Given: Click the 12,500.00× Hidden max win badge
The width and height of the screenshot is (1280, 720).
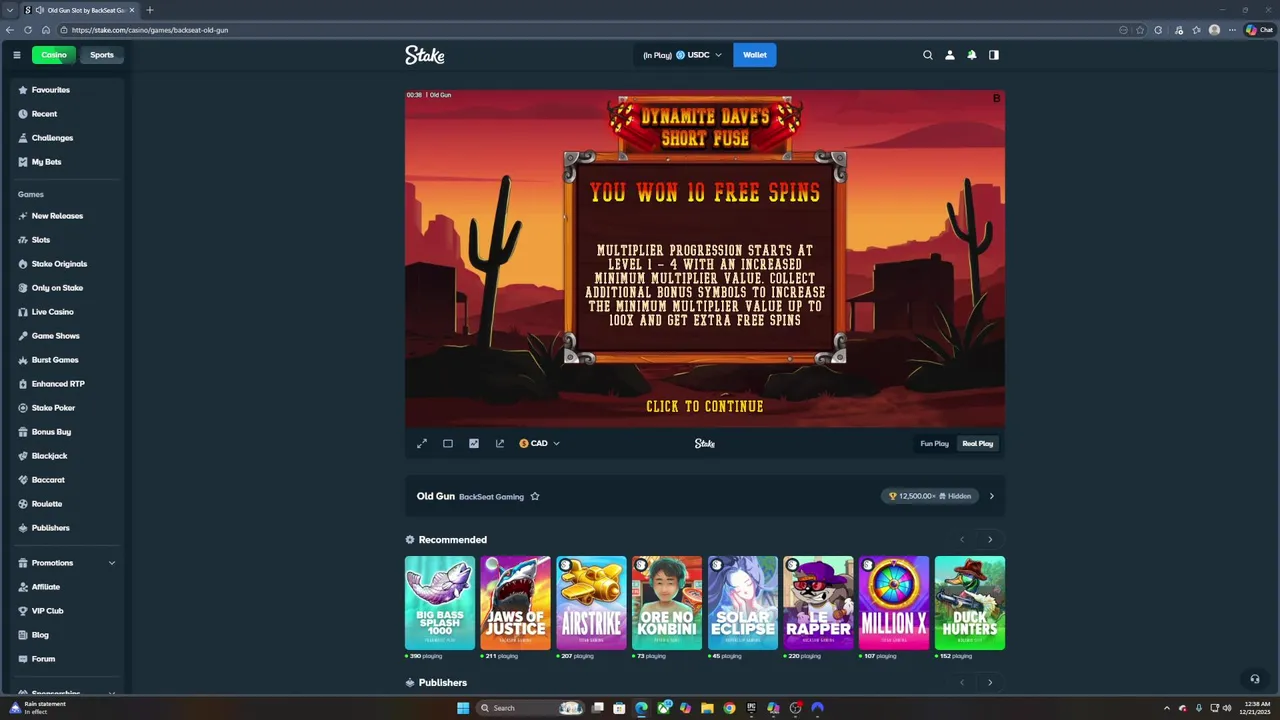Looking at the screenshot, I should click(930, 496).
